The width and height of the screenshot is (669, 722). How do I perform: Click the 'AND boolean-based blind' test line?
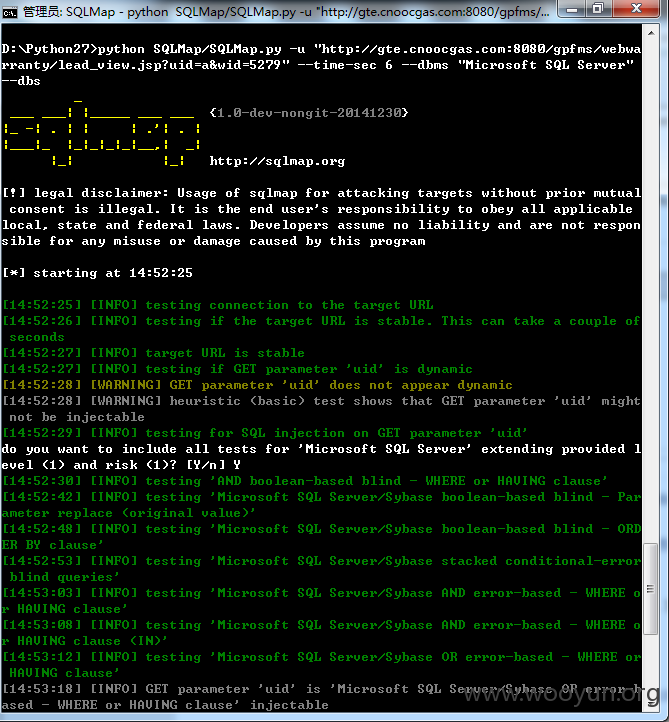305,481
